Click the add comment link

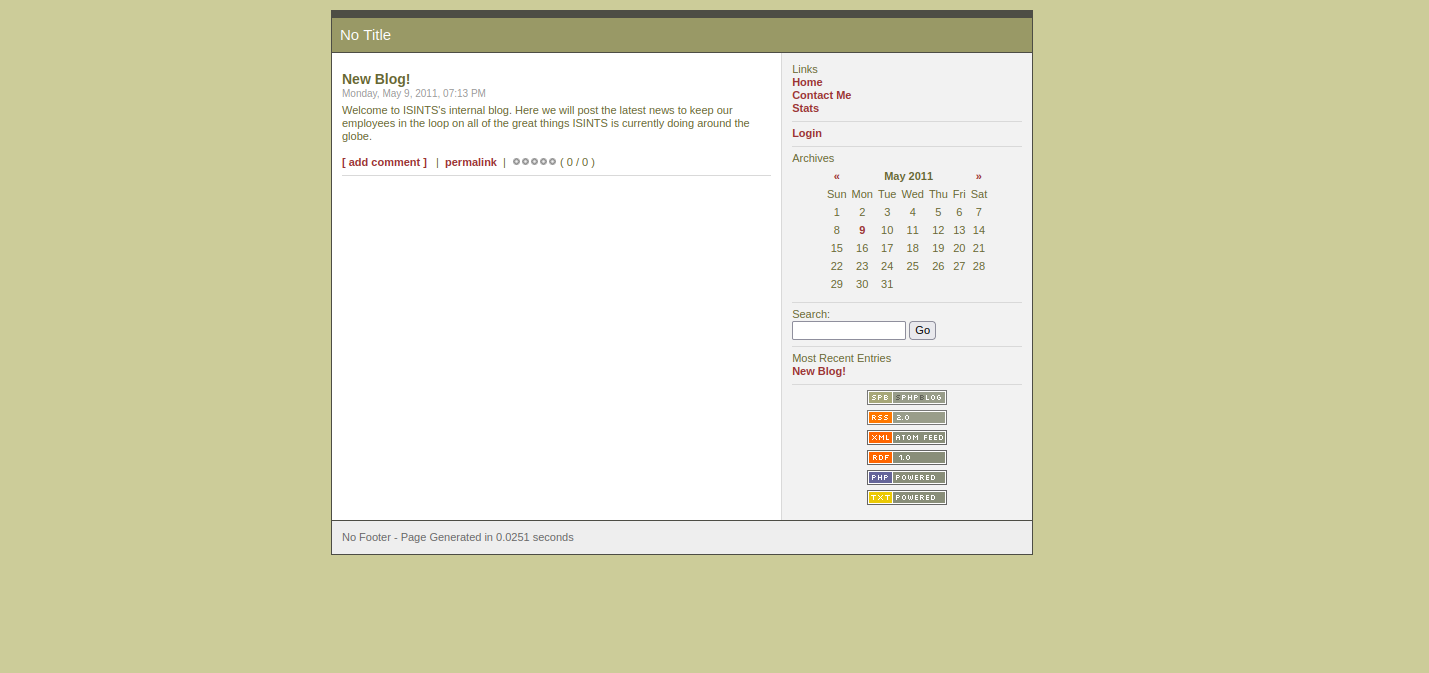[384, 162]
